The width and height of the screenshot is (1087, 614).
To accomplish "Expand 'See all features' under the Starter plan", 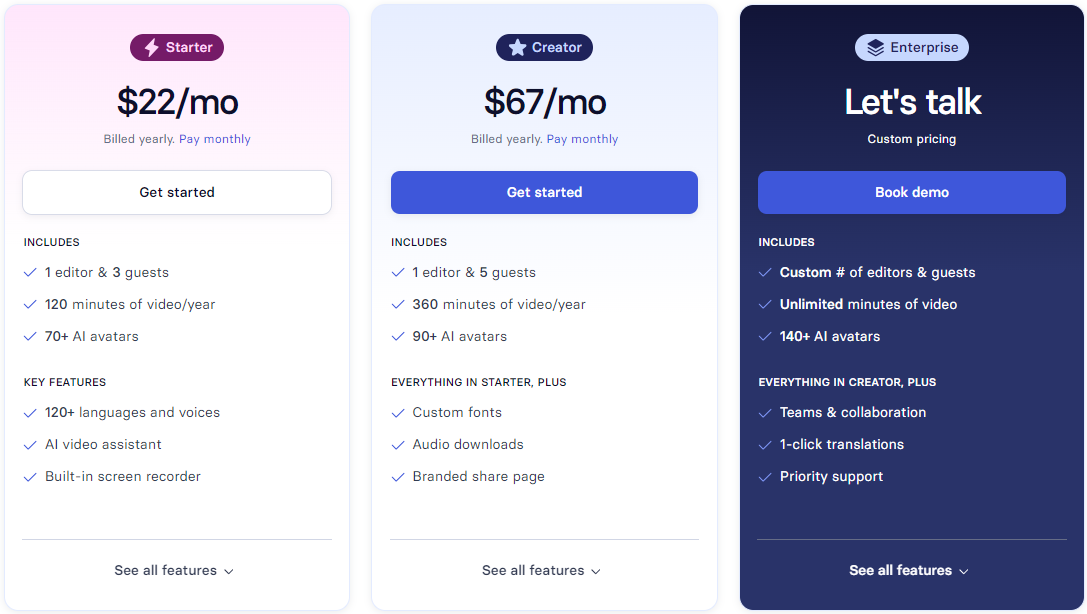I will 174,570.
